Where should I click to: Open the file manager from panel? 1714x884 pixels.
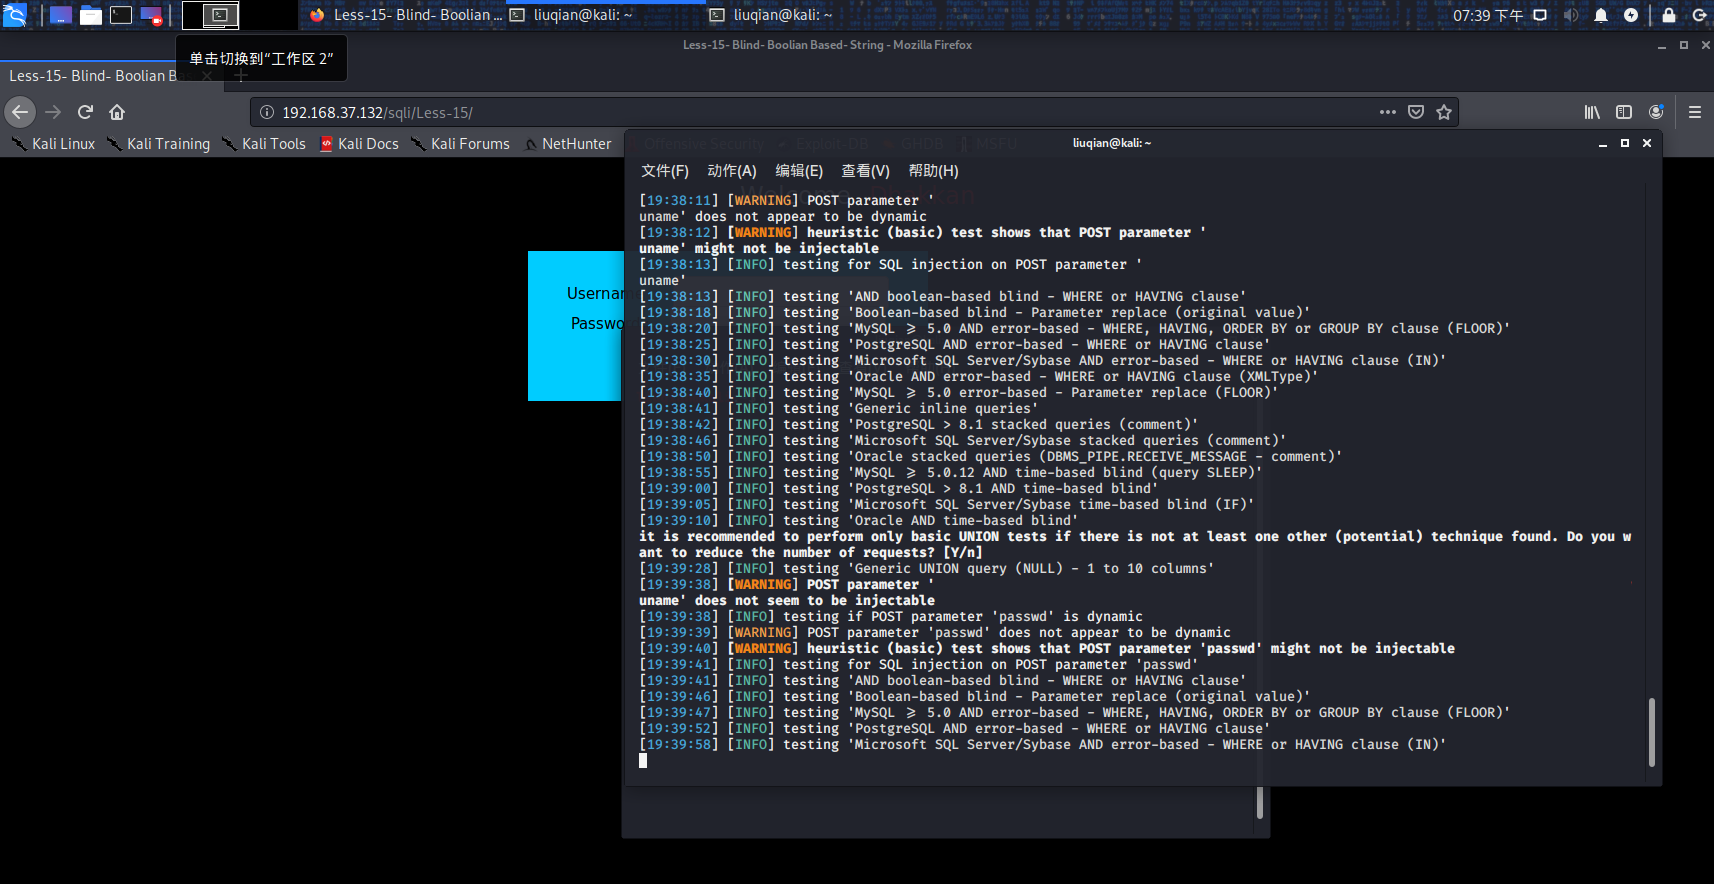coord(91,15)
